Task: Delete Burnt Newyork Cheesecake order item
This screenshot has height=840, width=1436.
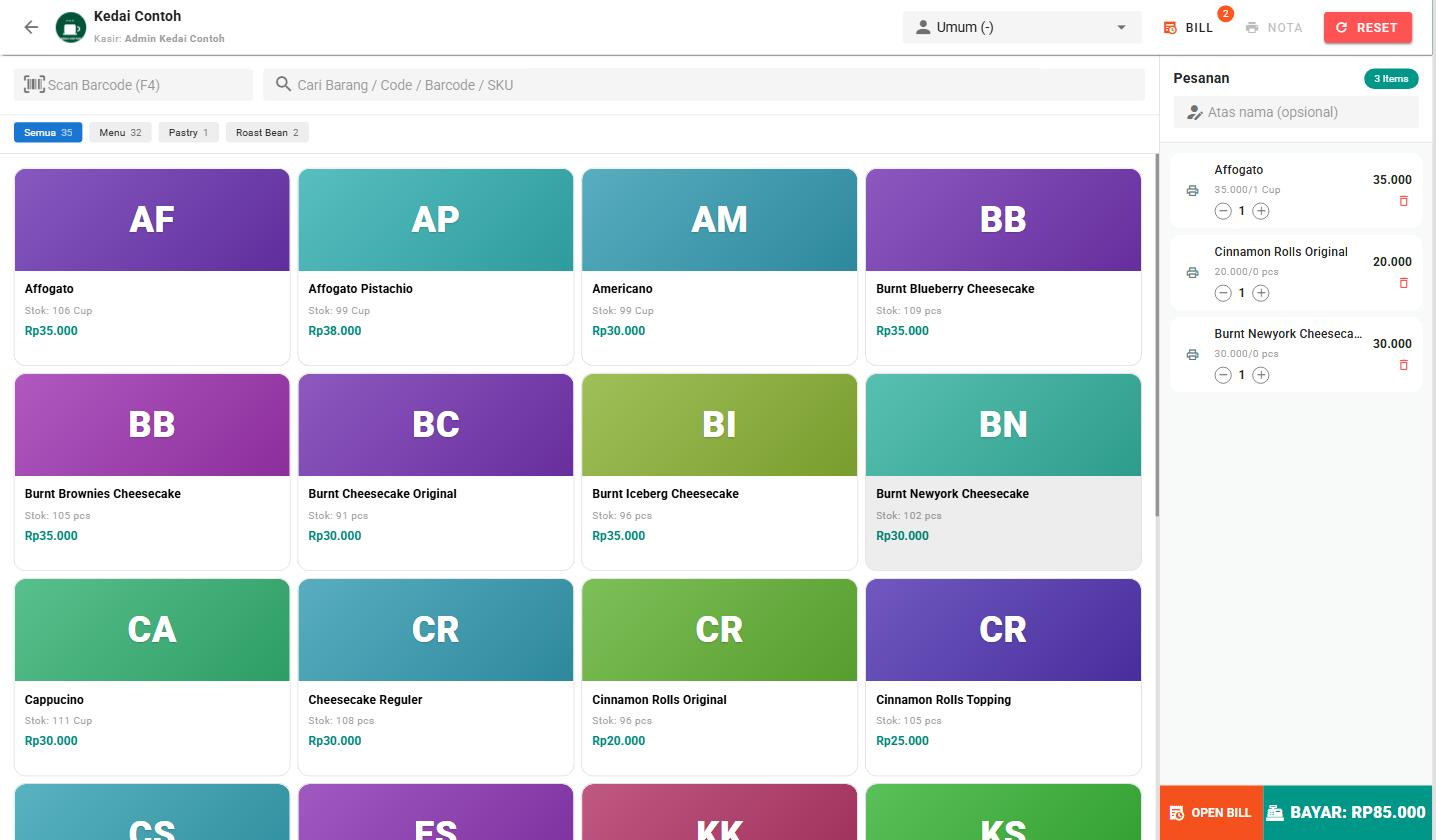Action: [x=1403, y=365]
